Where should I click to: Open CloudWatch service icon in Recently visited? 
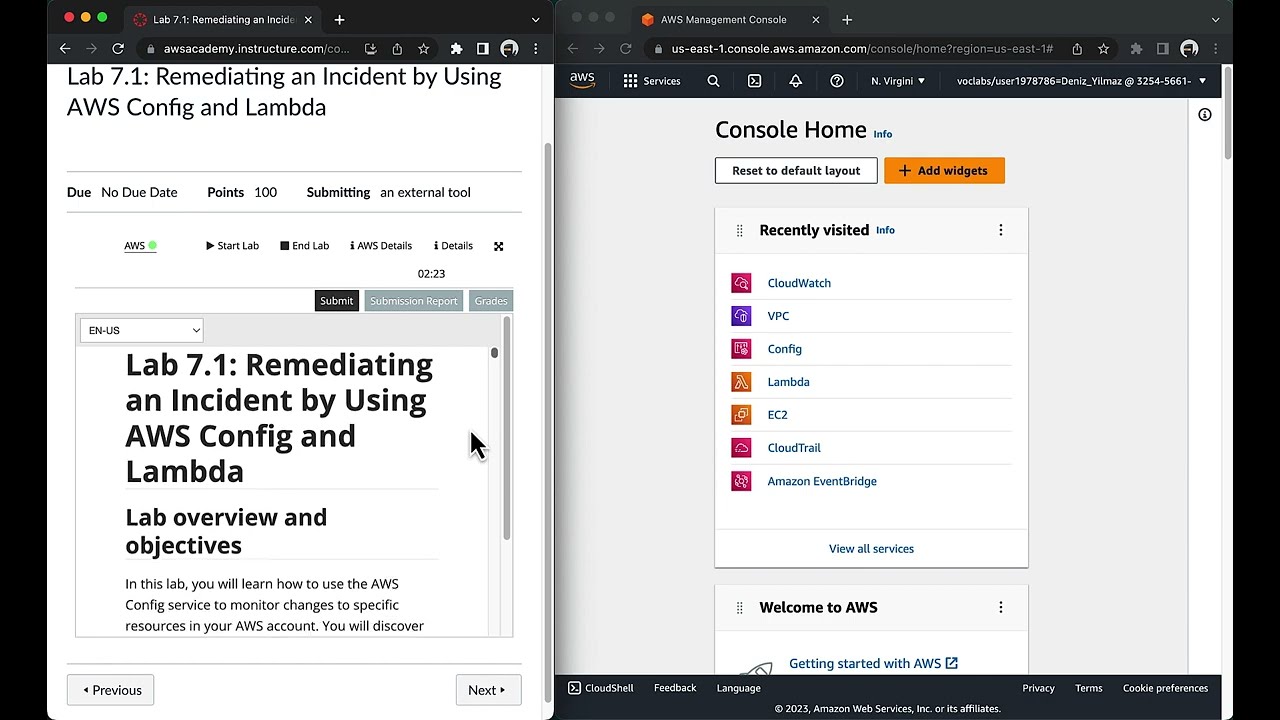coord(741,283)
